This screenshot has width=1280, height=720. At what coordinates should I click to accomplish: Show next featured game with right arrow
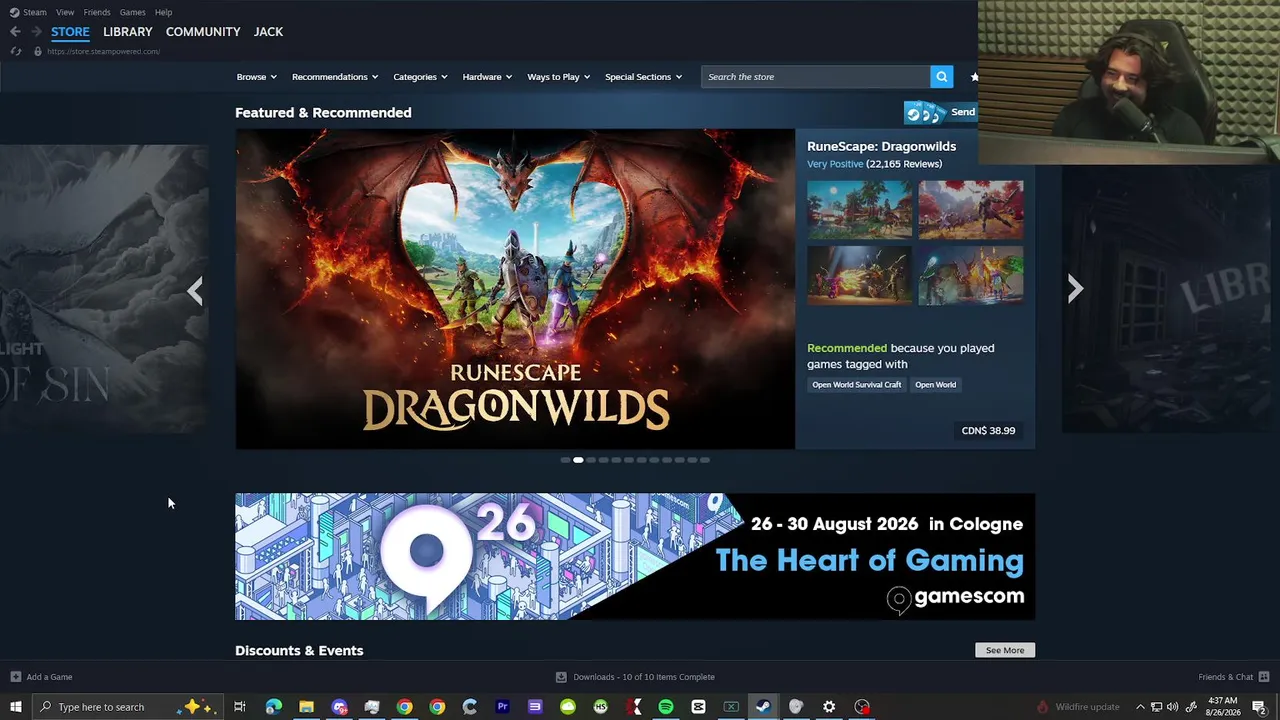1075,289
